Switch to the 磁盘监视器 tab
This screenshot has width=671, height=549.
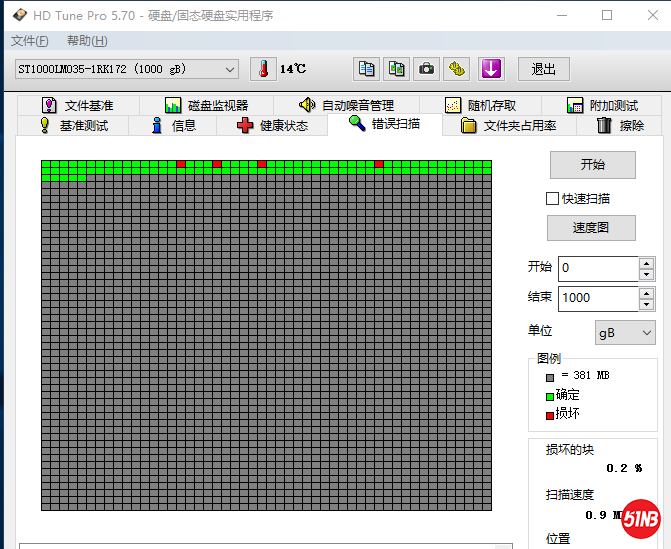207,105
